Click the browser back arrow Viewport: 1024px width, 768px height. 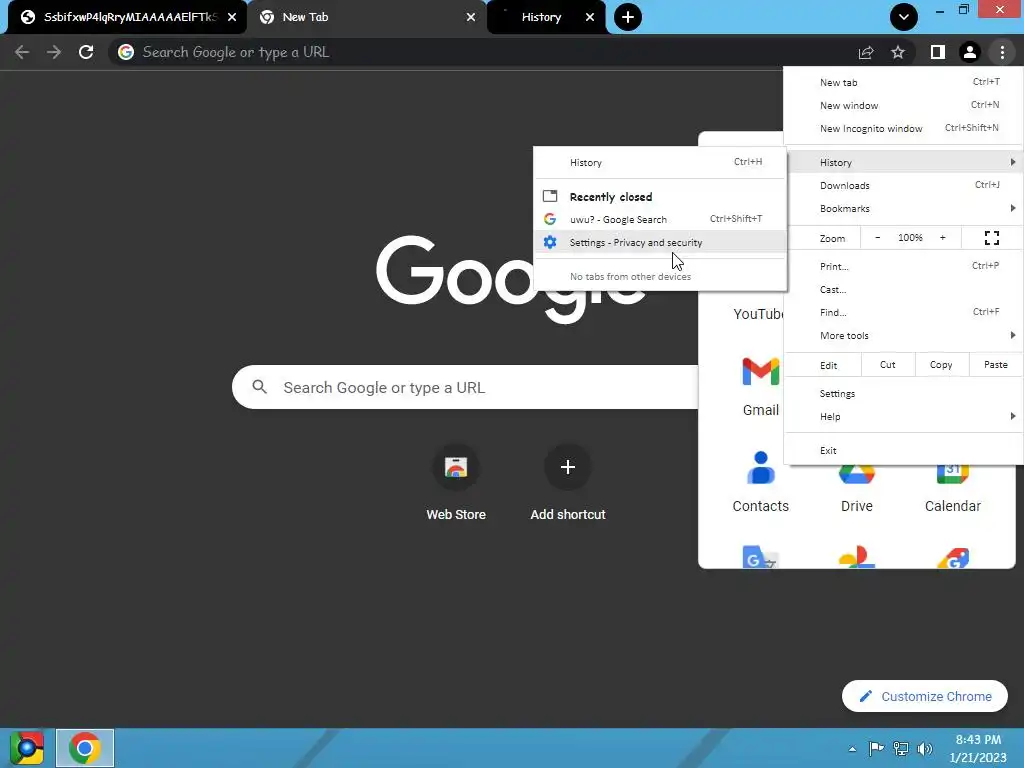pyautogui.click(x=22, y=52)
